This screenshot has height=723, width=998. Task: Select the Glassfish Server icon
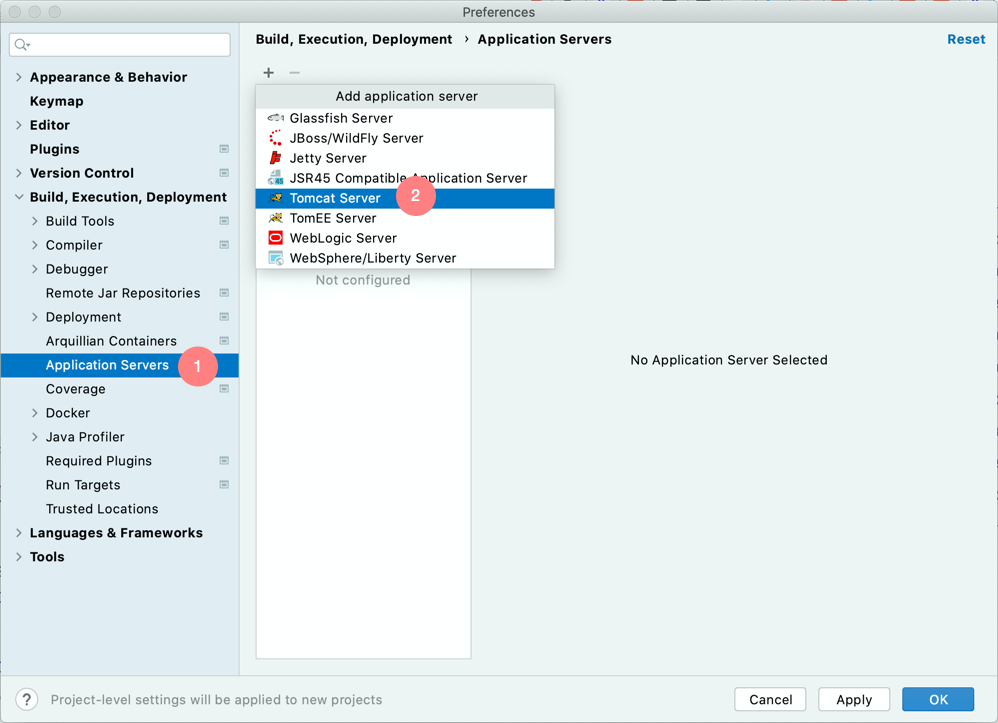[x=276, y=118]
